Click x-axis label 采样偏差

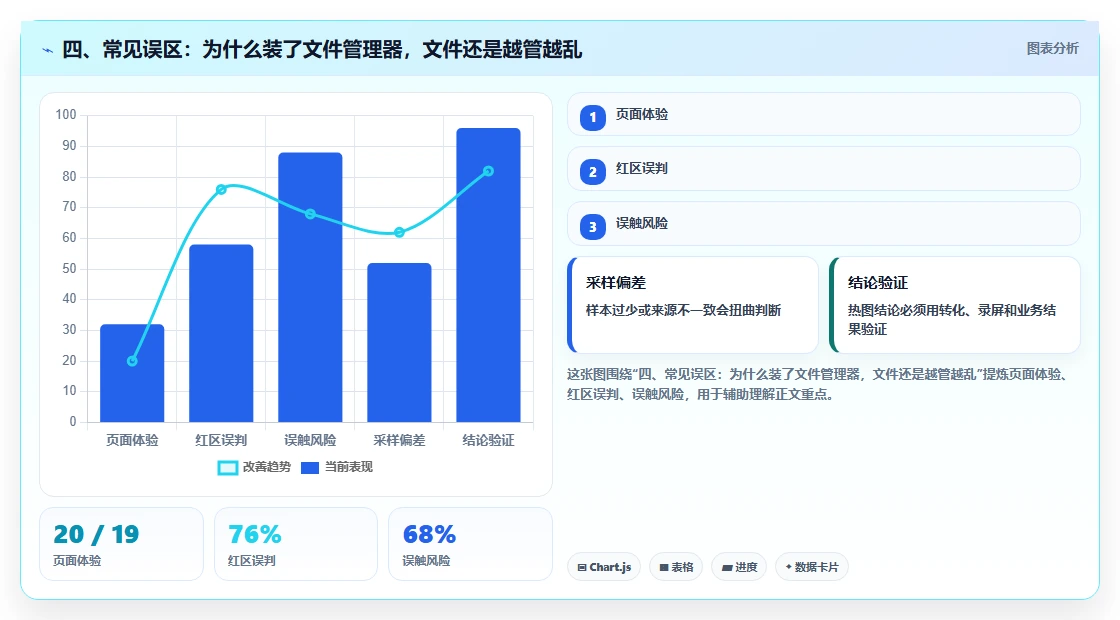(399, 441)
